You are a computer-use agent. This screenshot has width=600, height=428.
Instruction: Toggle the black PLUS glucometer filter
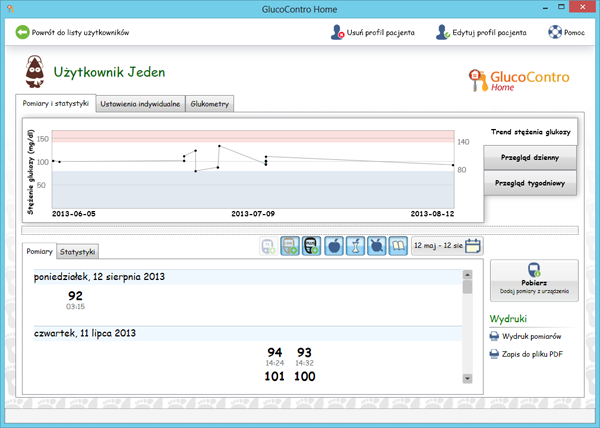[311, 246]
